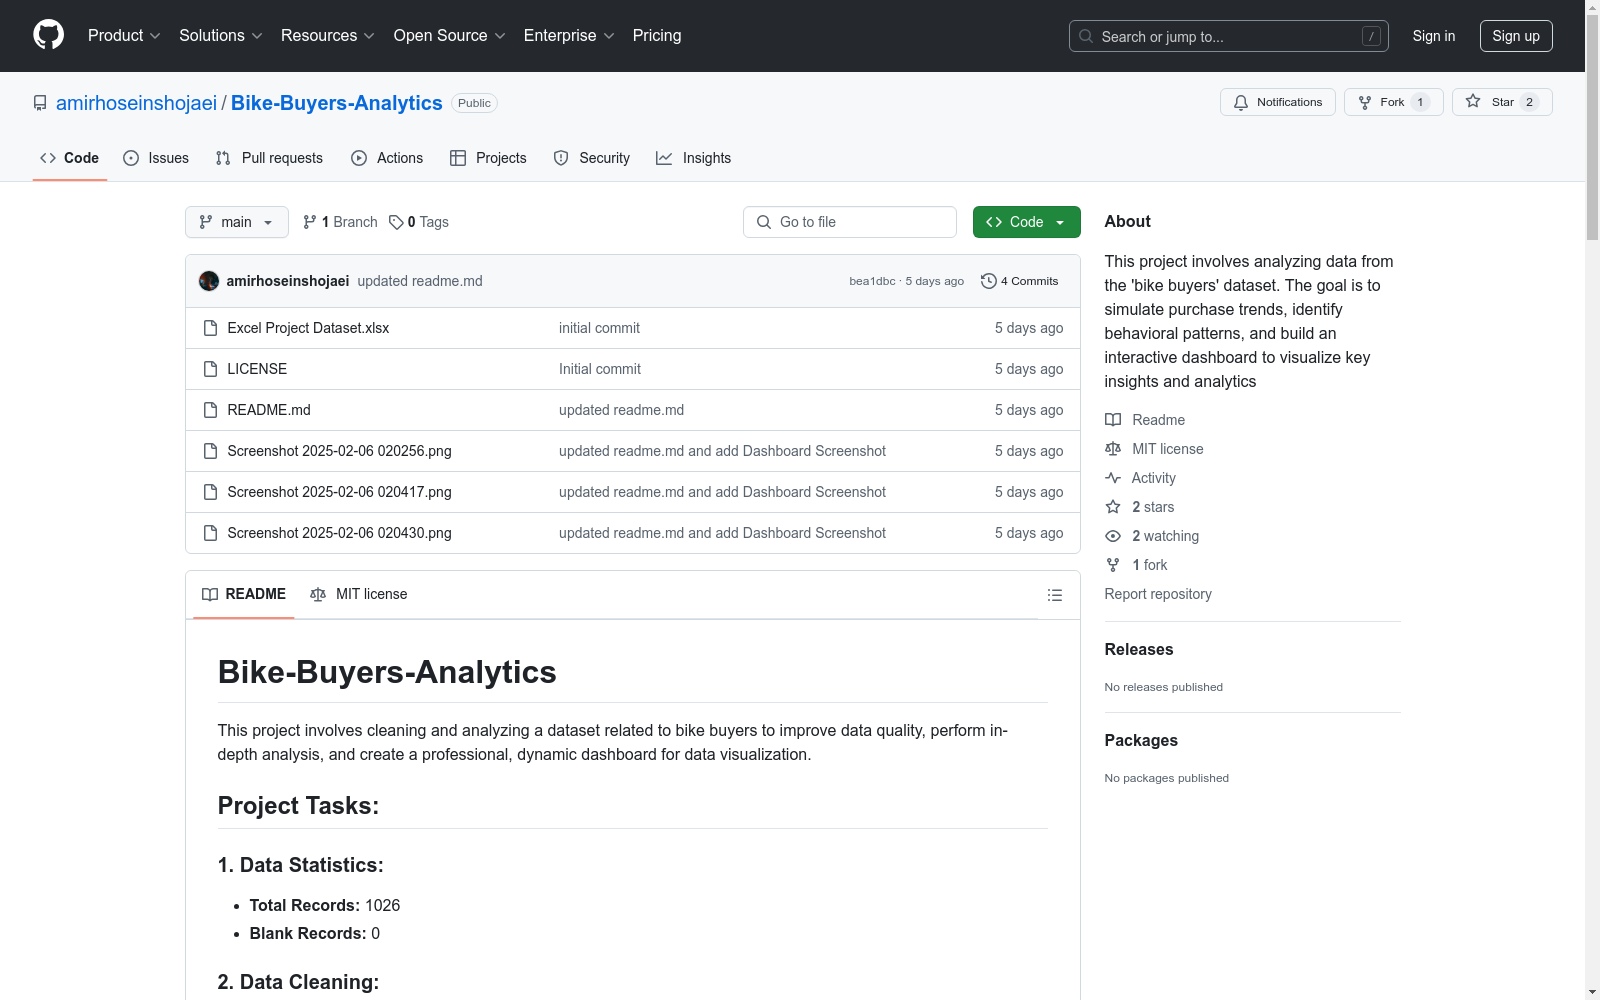Switch to the Security tab
Image resolution: width=1600 pixels, height=1000 pixels.
(592, 158)
